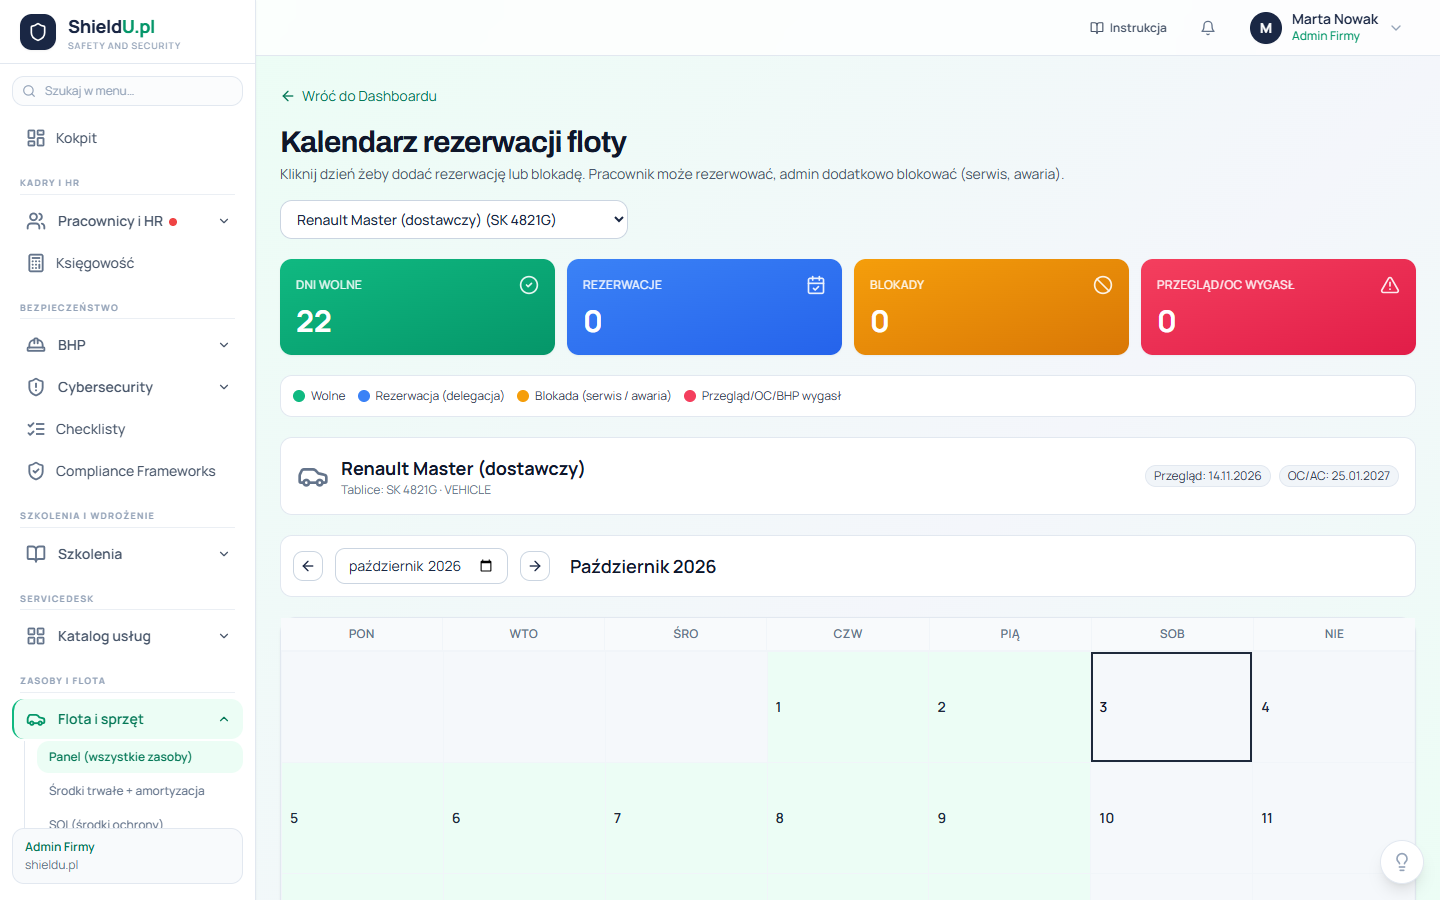Go to next month arrow
The image size is (1440, 900).
point(535,566)
